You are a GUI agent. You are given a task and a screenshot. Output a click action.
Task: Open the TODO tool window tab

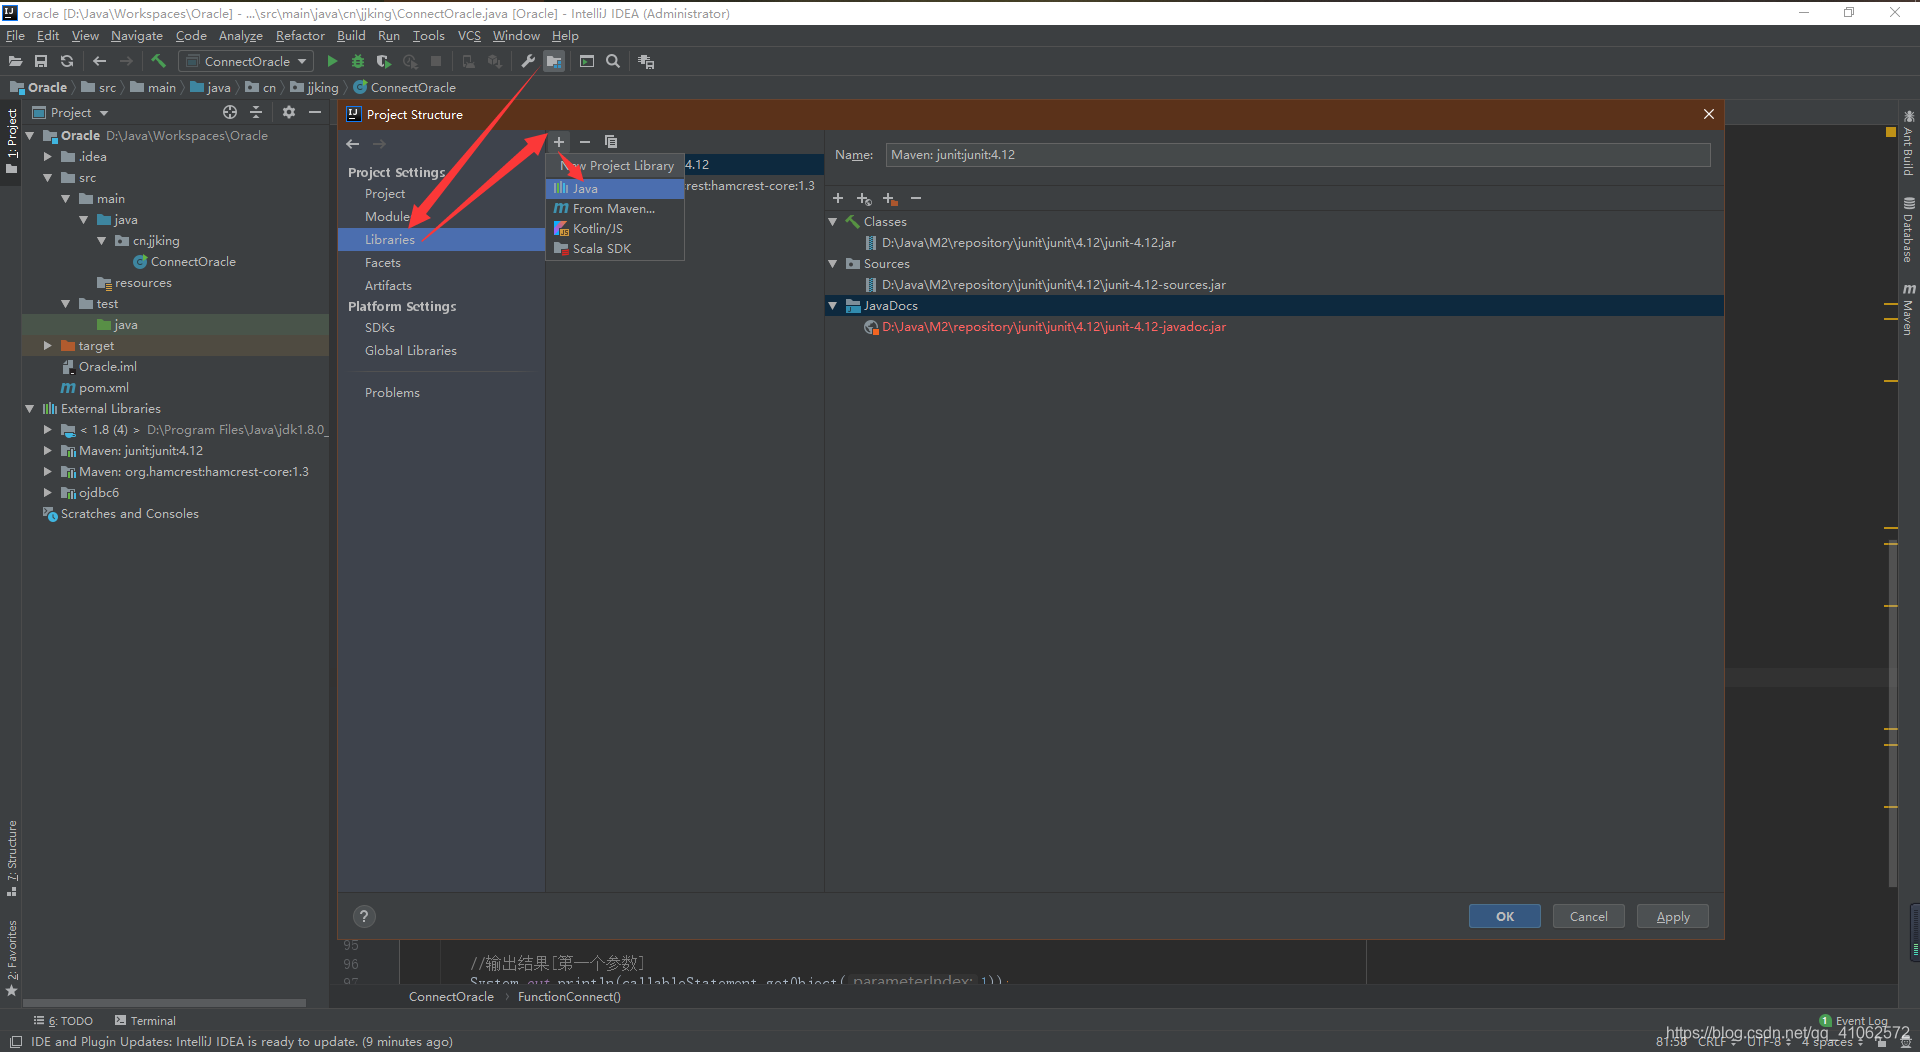coord(64,1020)
